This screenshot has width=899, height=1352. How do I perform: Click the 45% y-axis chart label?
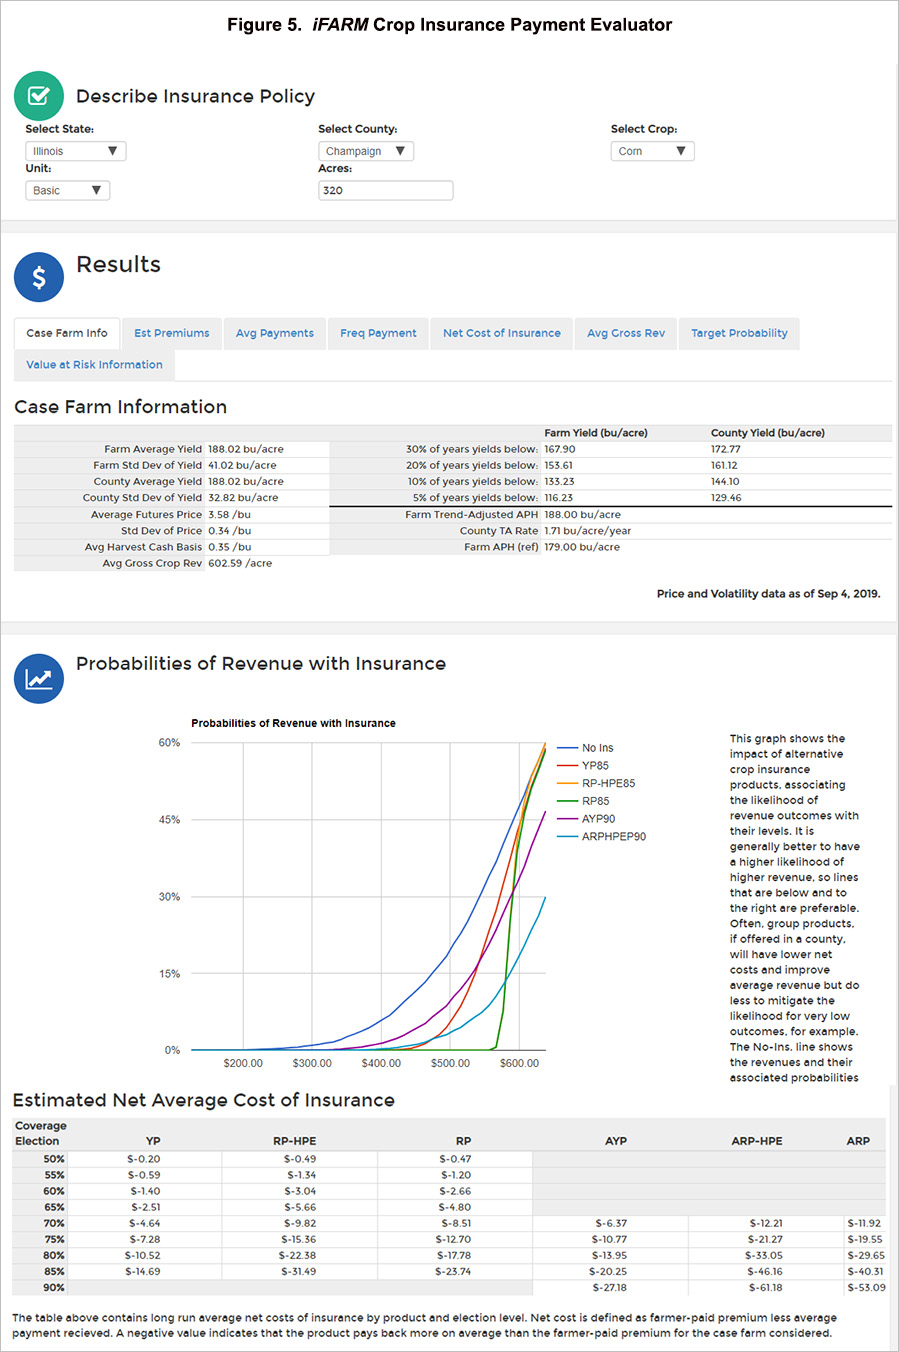pyautogui.click(x=169, y=820)
